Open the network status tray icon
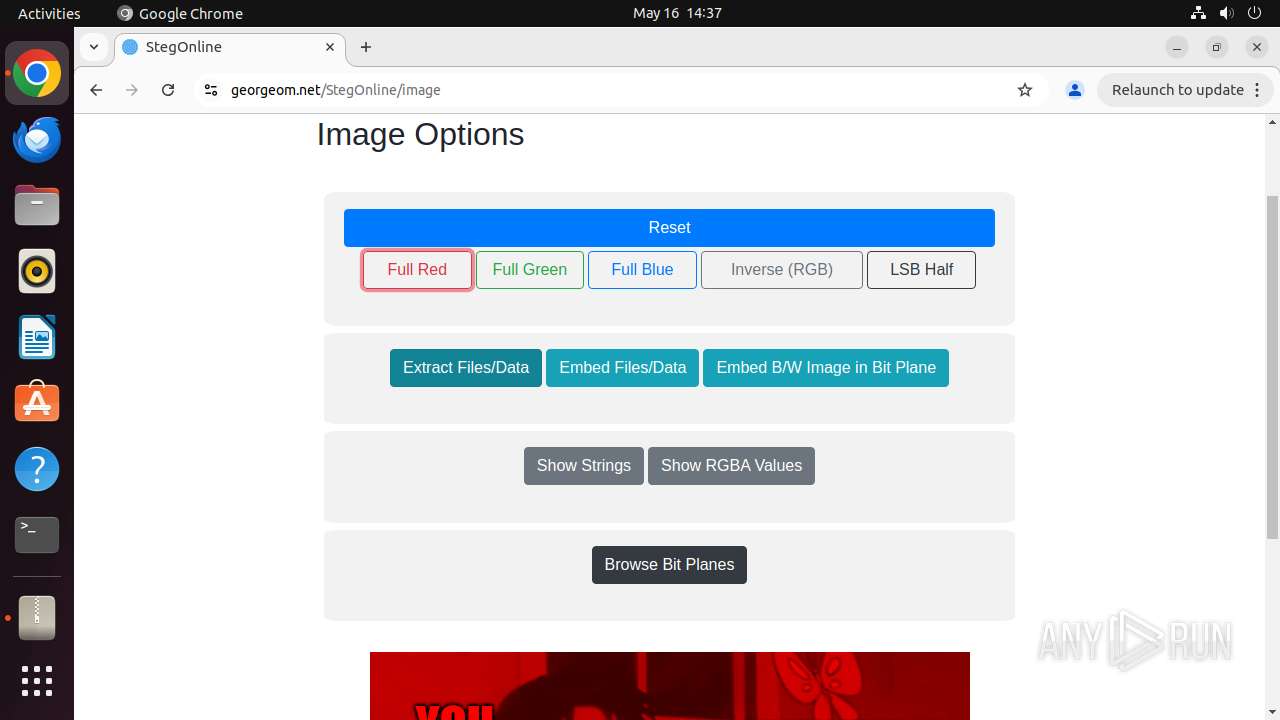 pyautogui.click(x=1198, y=13)
